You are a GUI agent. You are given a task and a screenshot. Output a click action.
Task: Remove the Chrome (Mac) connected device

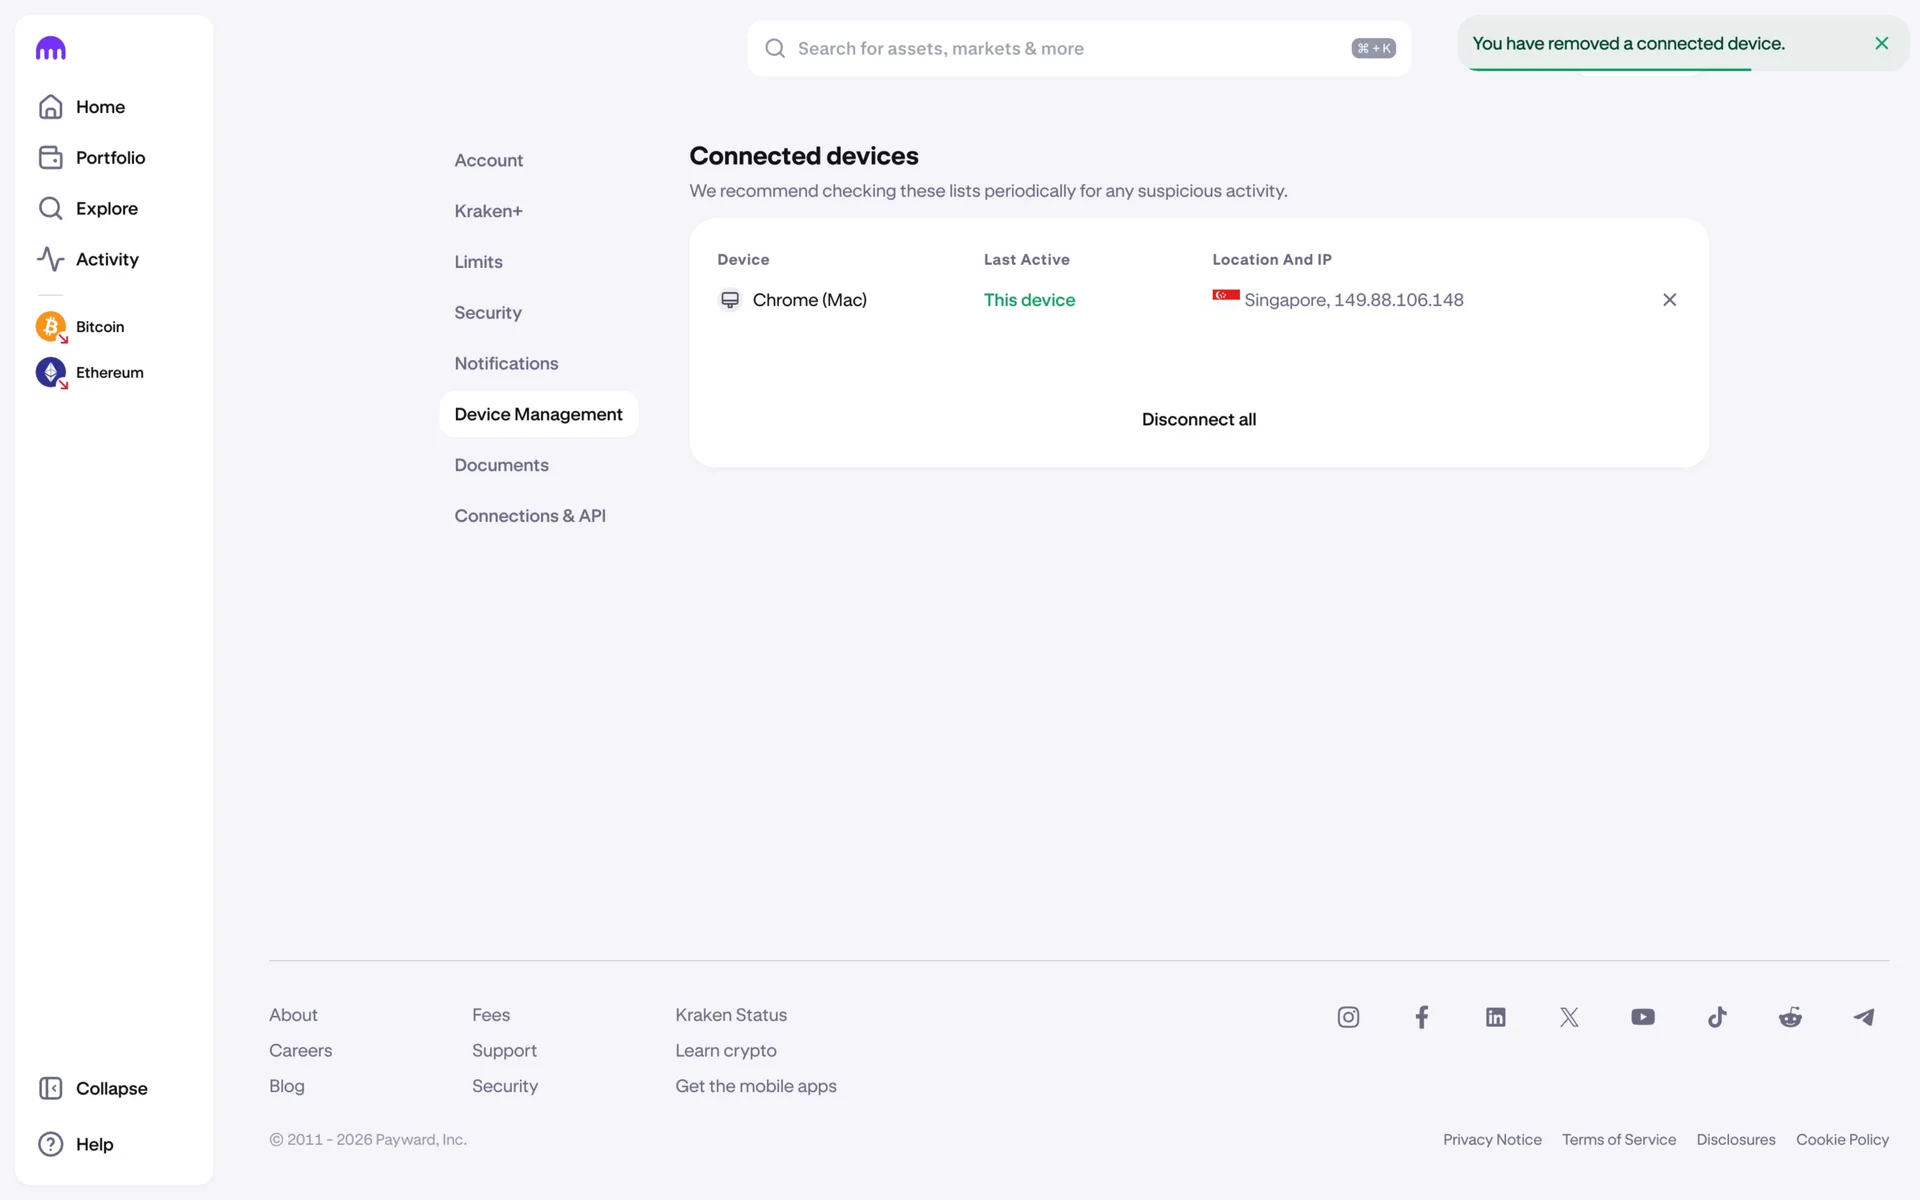click(x=1669, y=300)
